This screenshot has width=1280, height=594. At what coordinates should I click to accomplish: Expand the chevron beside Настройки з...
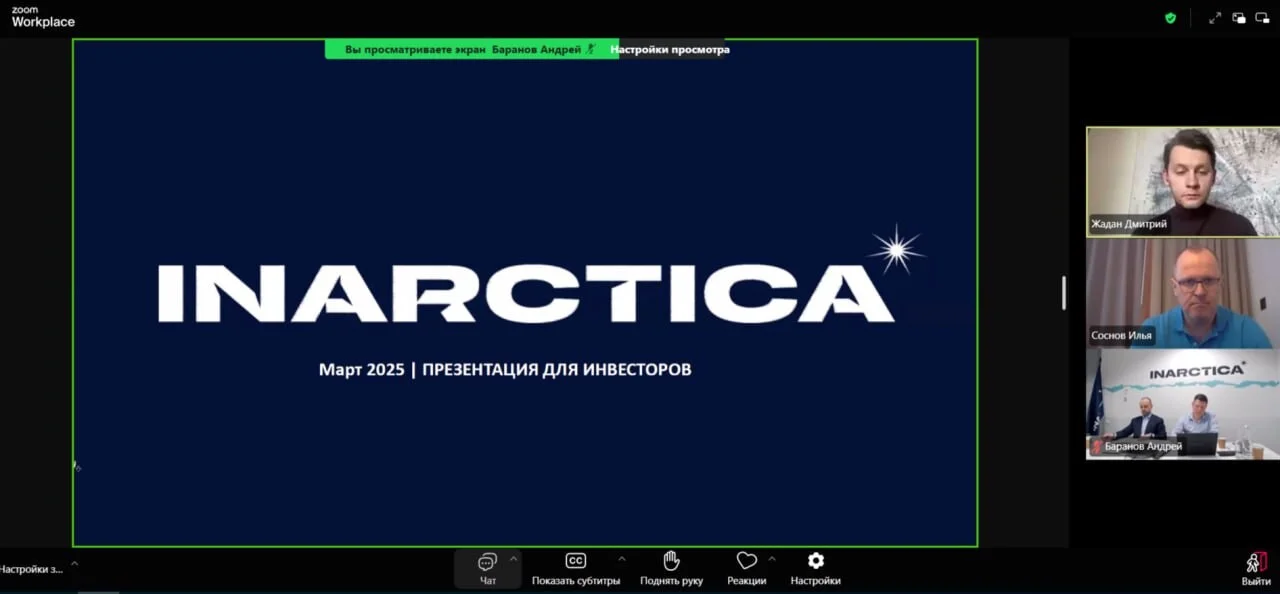click(74, 564)
